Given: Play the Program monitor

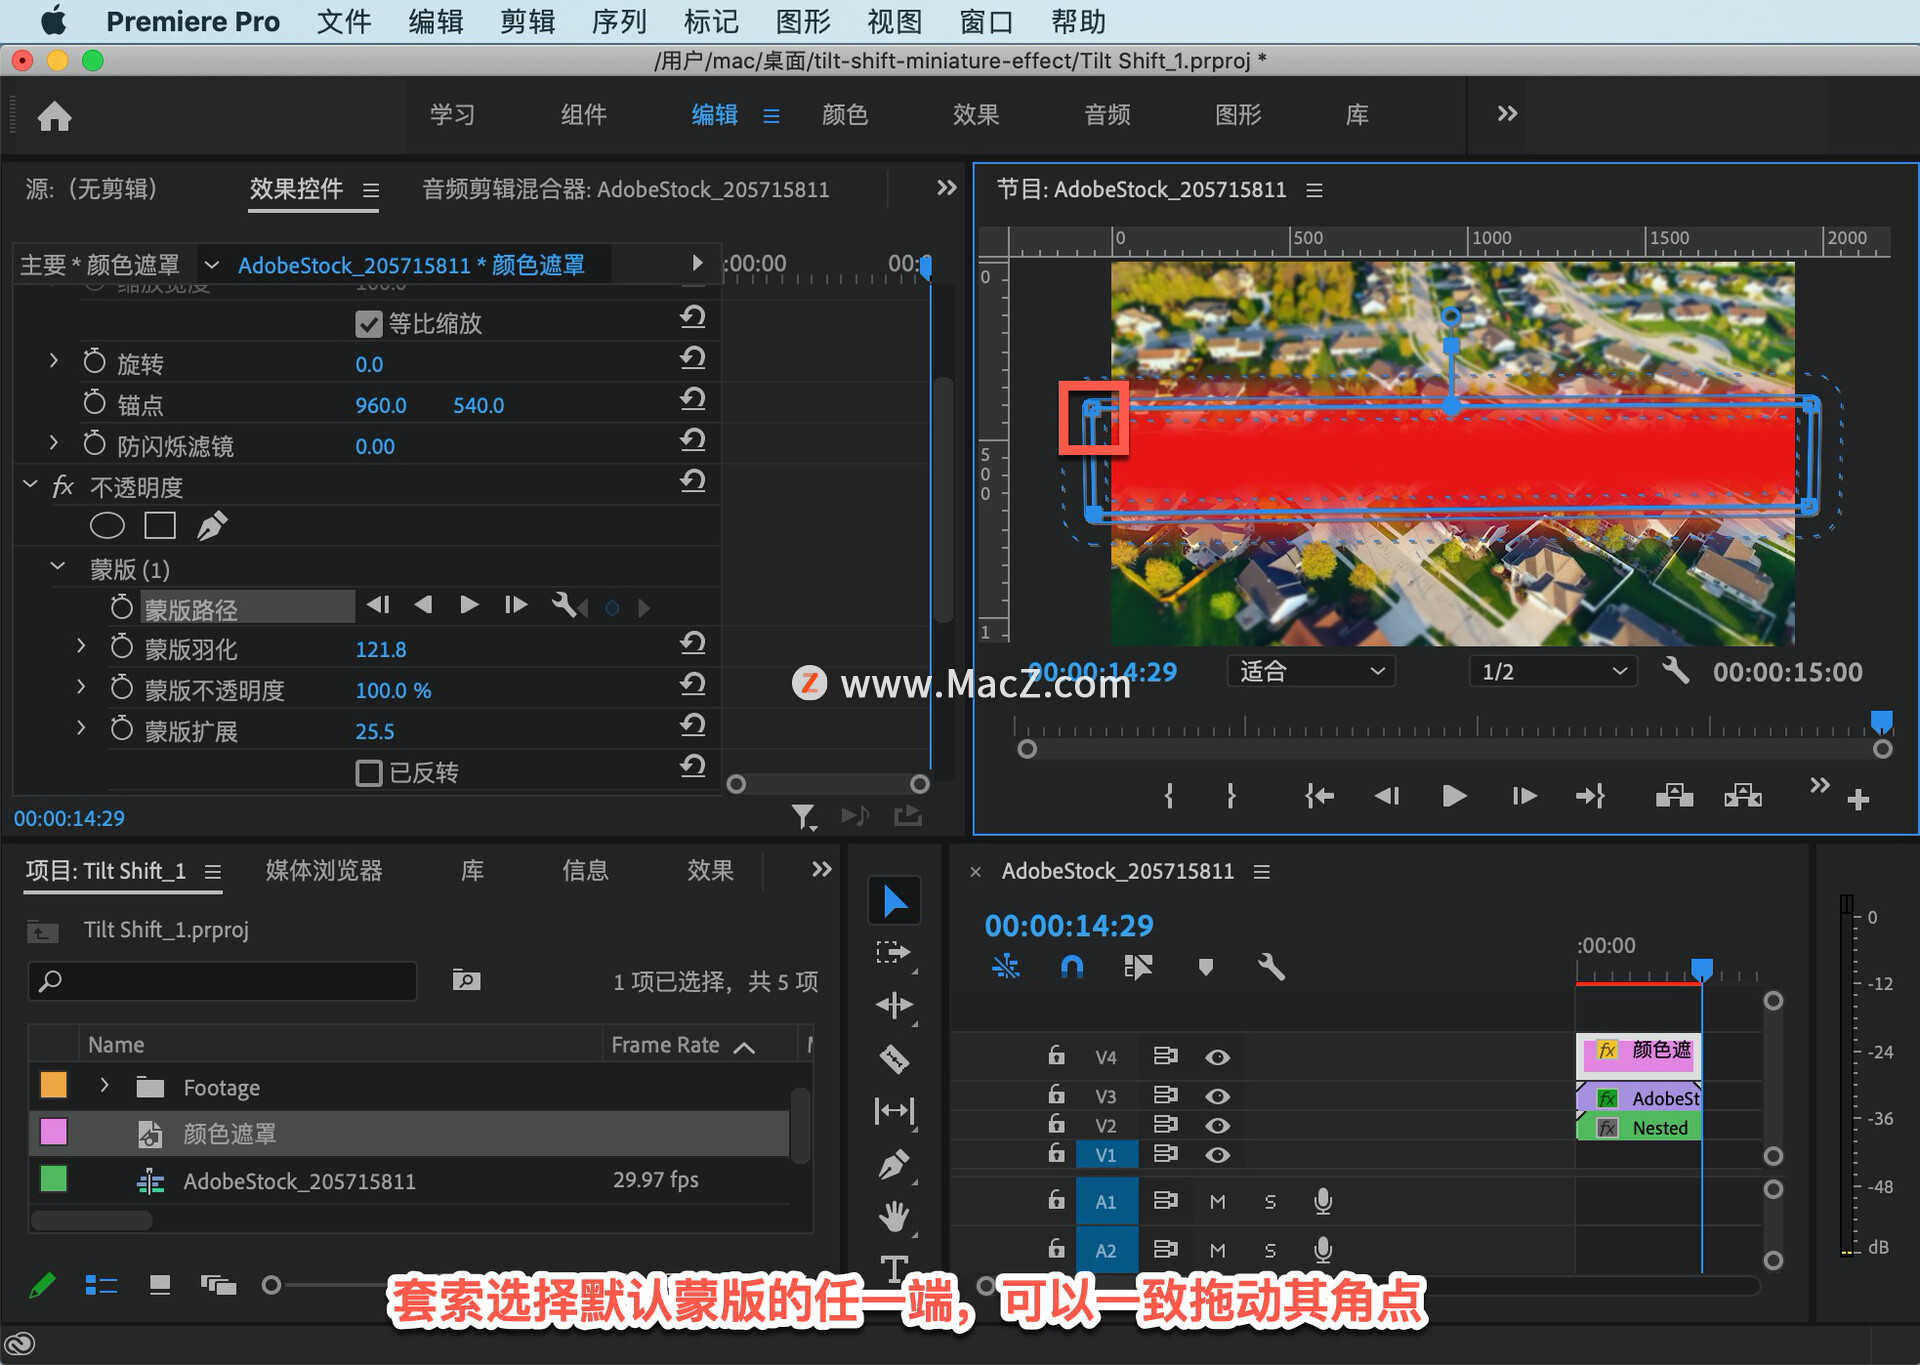Looking at the screenshot, I should [x=1454, y=796].
